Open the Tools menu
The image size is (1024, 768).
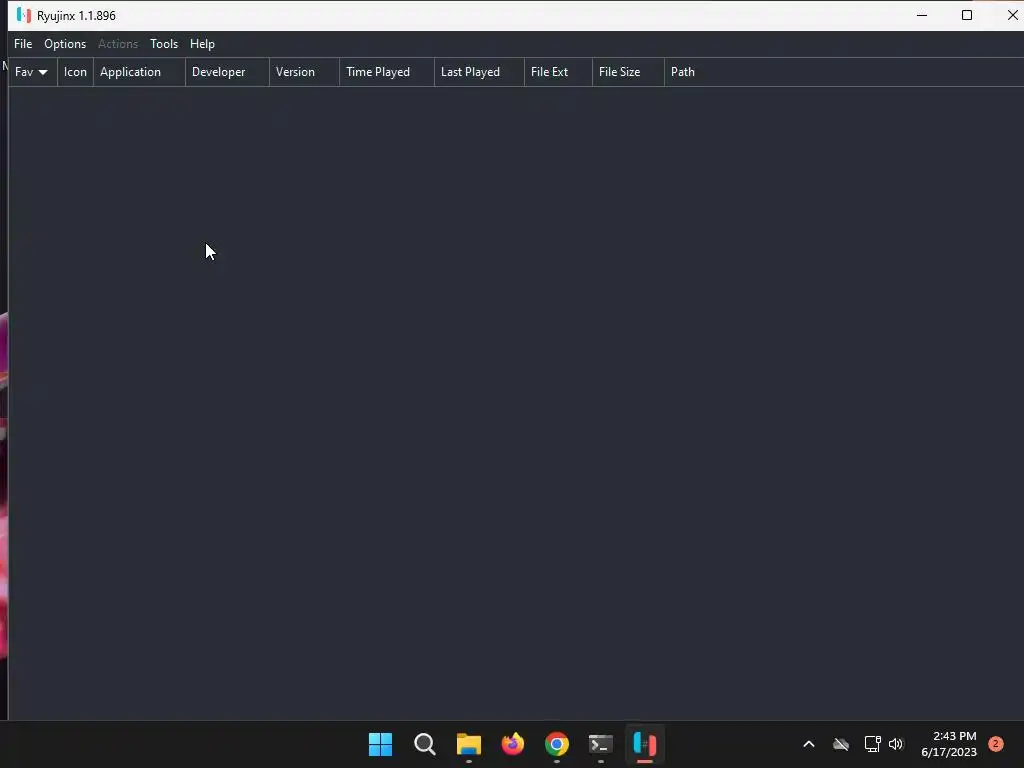point(164,44)
